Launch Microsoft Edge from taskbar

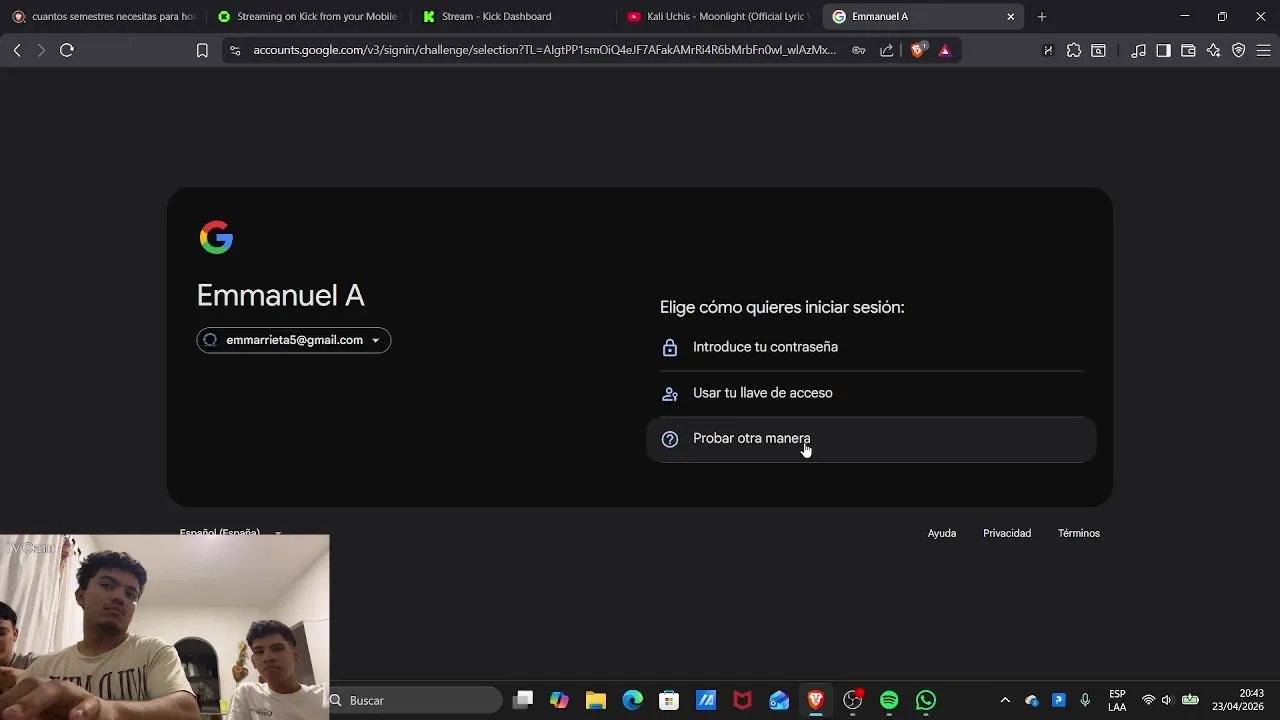[x=633, y=700]
